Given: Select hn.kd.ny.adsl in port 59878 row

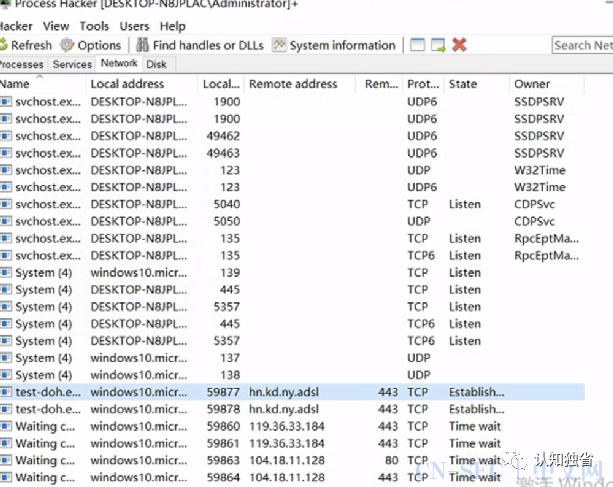Looking at the screenshot, I should [284, 409].
